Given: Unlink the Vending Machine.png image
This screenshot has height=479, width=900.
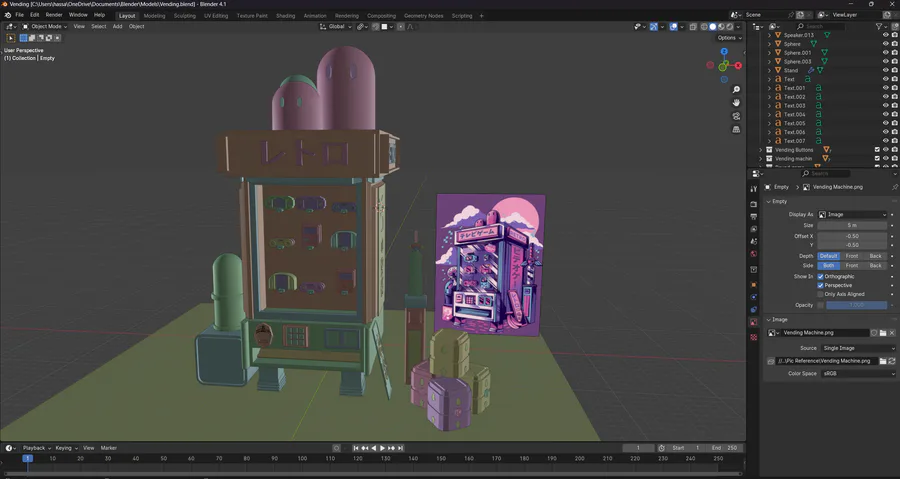Looking at the screenshot, I should point(892,333).
